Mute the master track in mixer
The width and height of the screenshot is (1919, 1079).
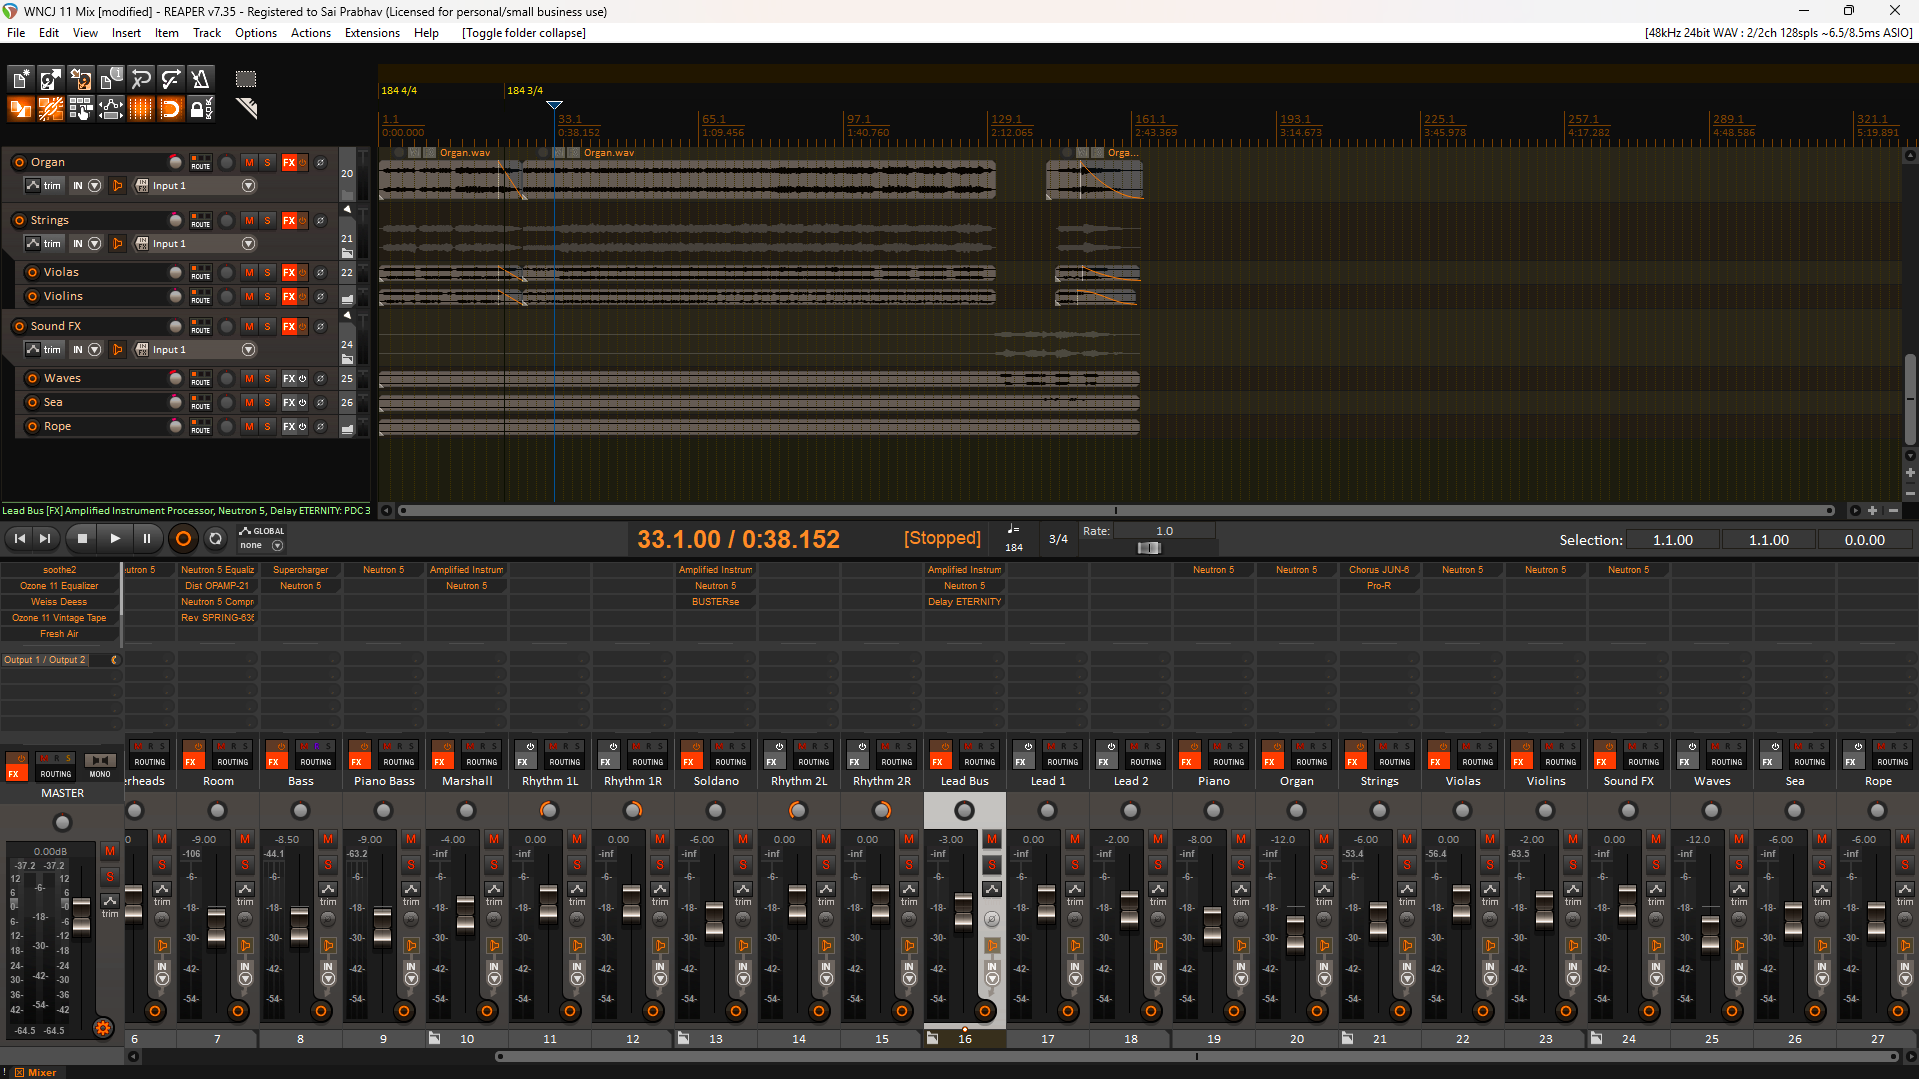coord(110,851)
